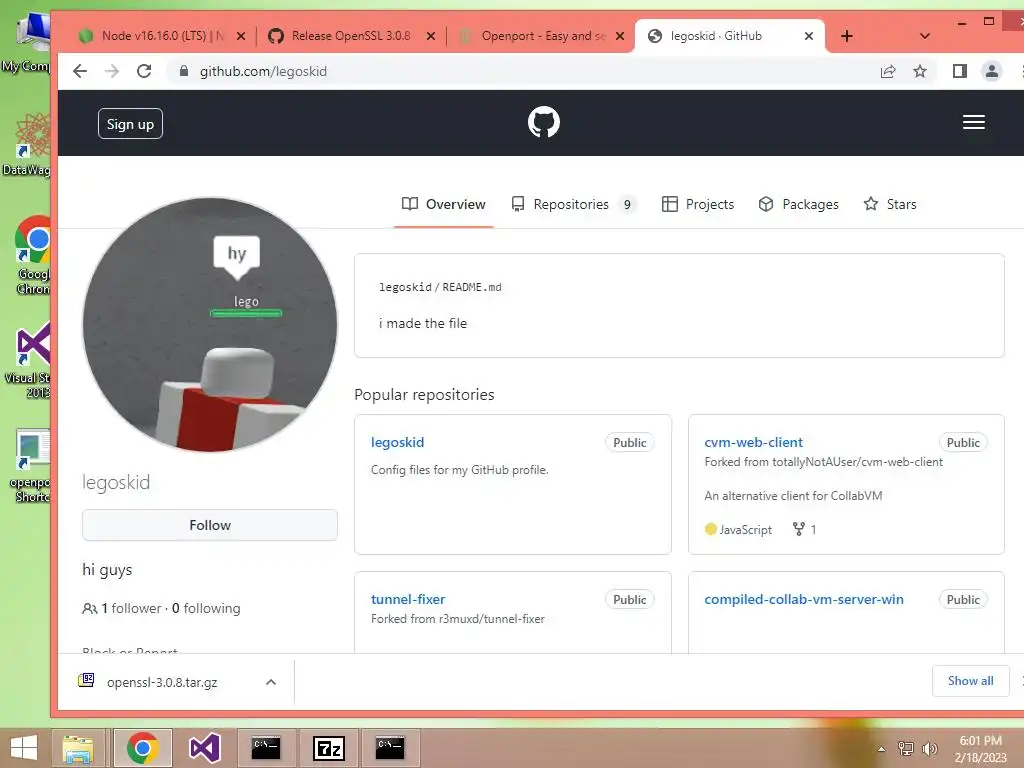
Task: Click the browser forward arrow
Action: (x=112, y=71)
